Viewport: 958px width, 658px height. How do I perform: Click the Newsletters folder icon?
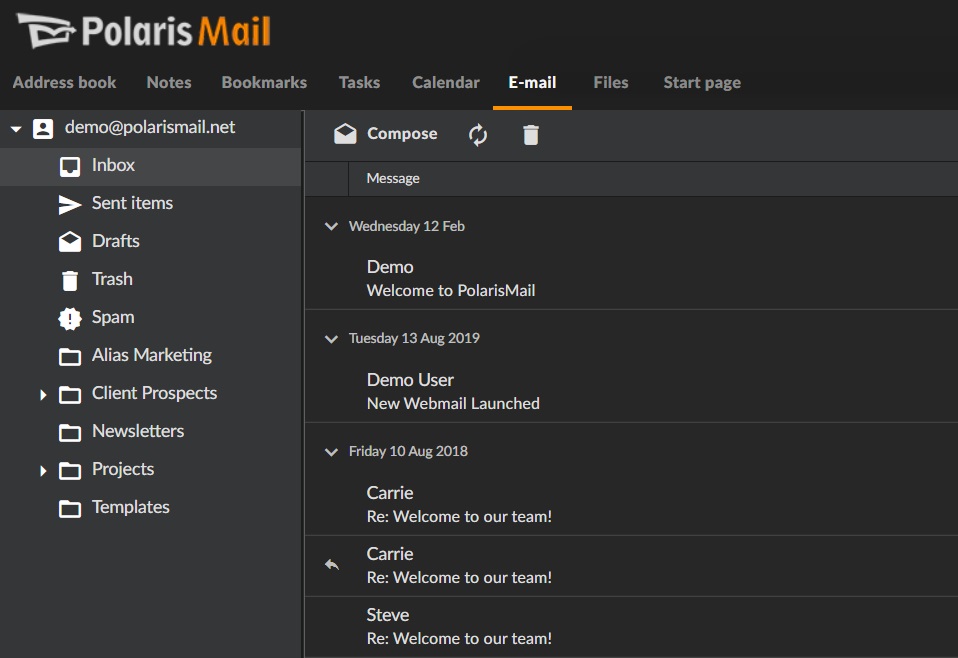71,431
